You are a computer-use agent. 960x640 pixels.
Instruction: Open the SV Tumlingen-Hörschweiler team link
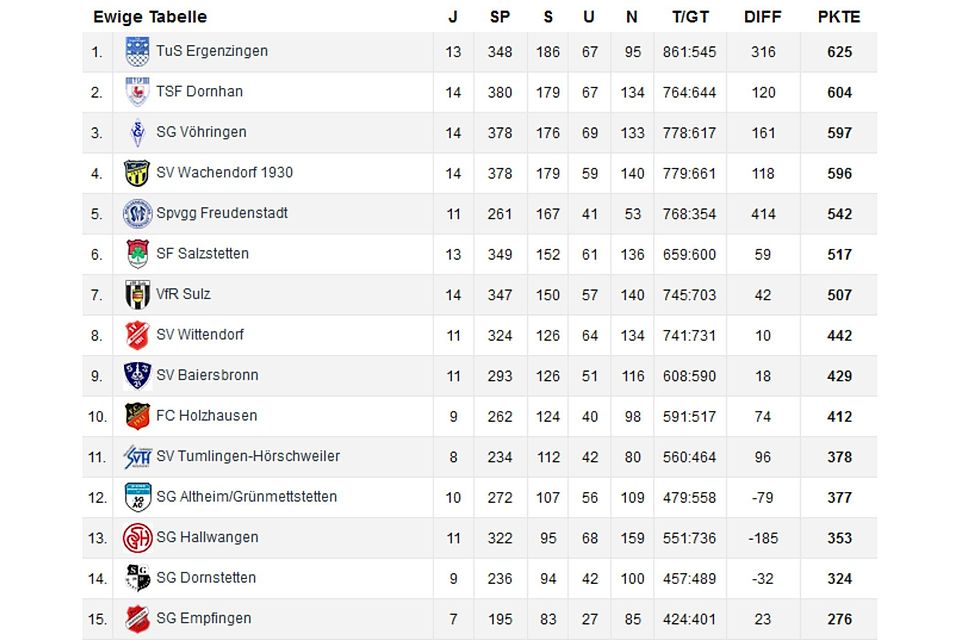click(247, 456)
